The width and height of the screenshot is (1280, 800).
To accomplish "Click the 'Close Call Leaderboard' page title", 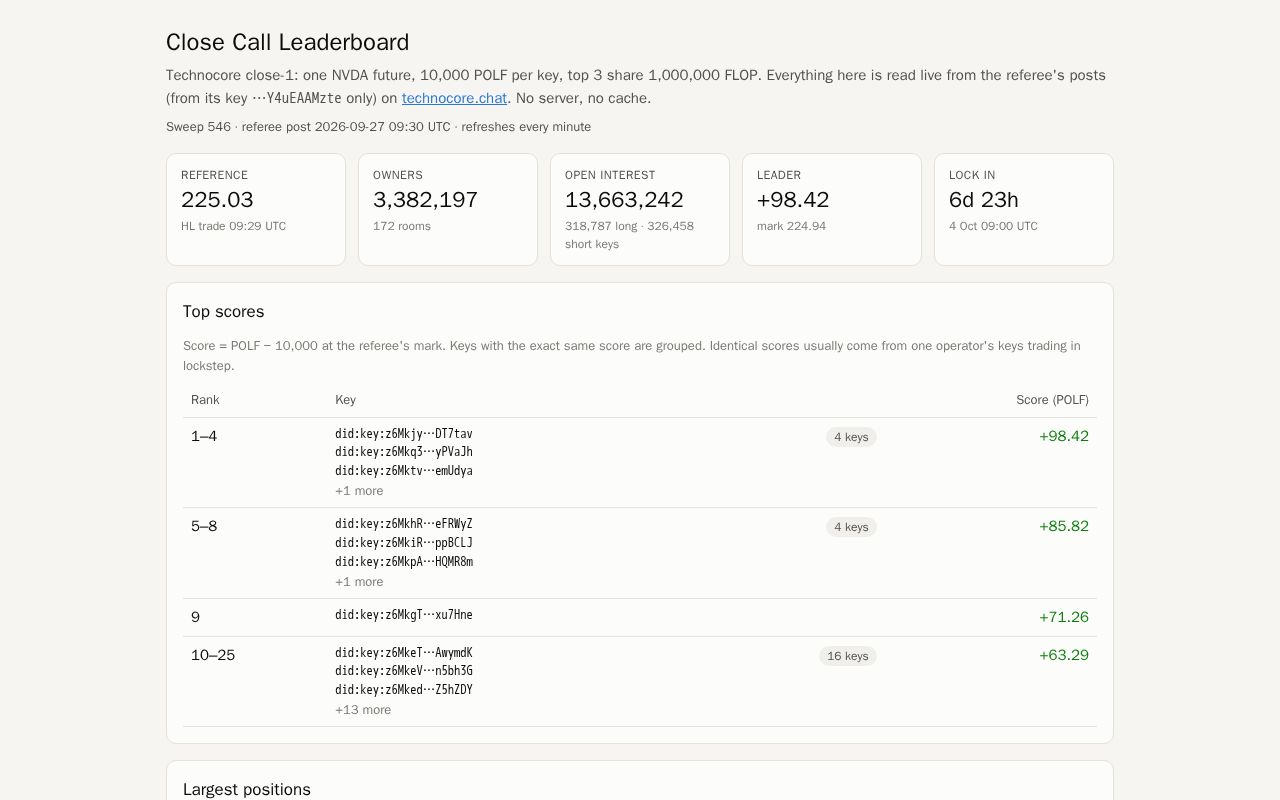I will (288, 42).
